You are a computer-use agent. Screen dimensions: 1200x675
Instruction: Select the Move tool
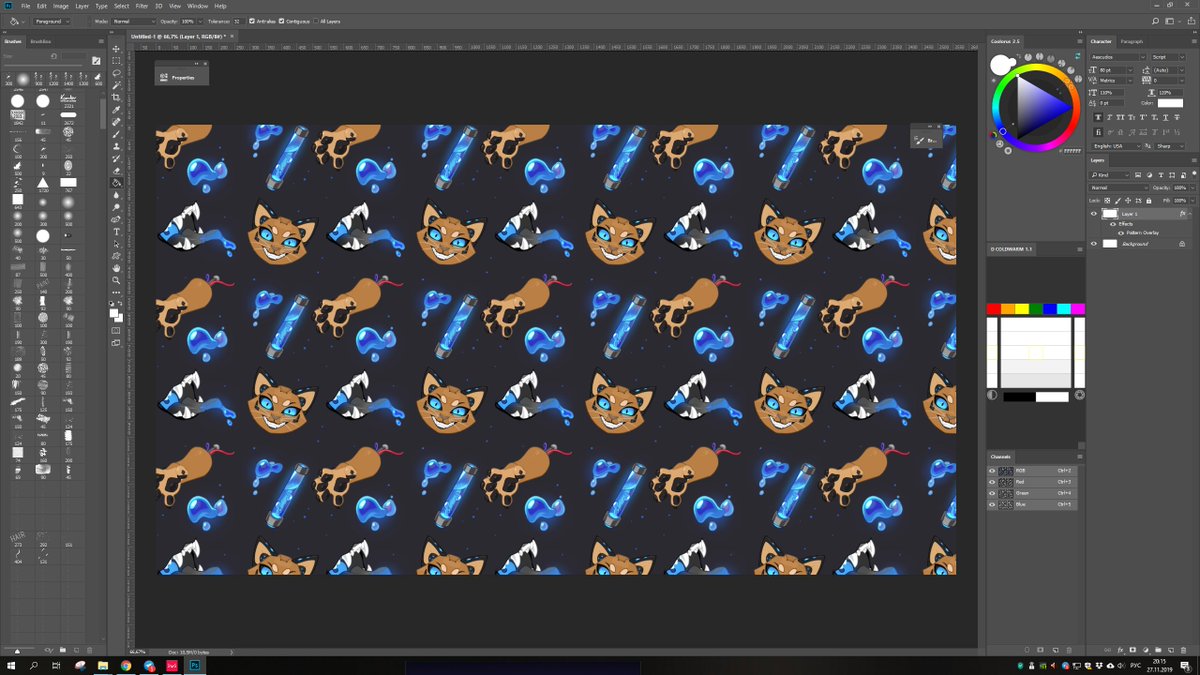click(116, 49)
